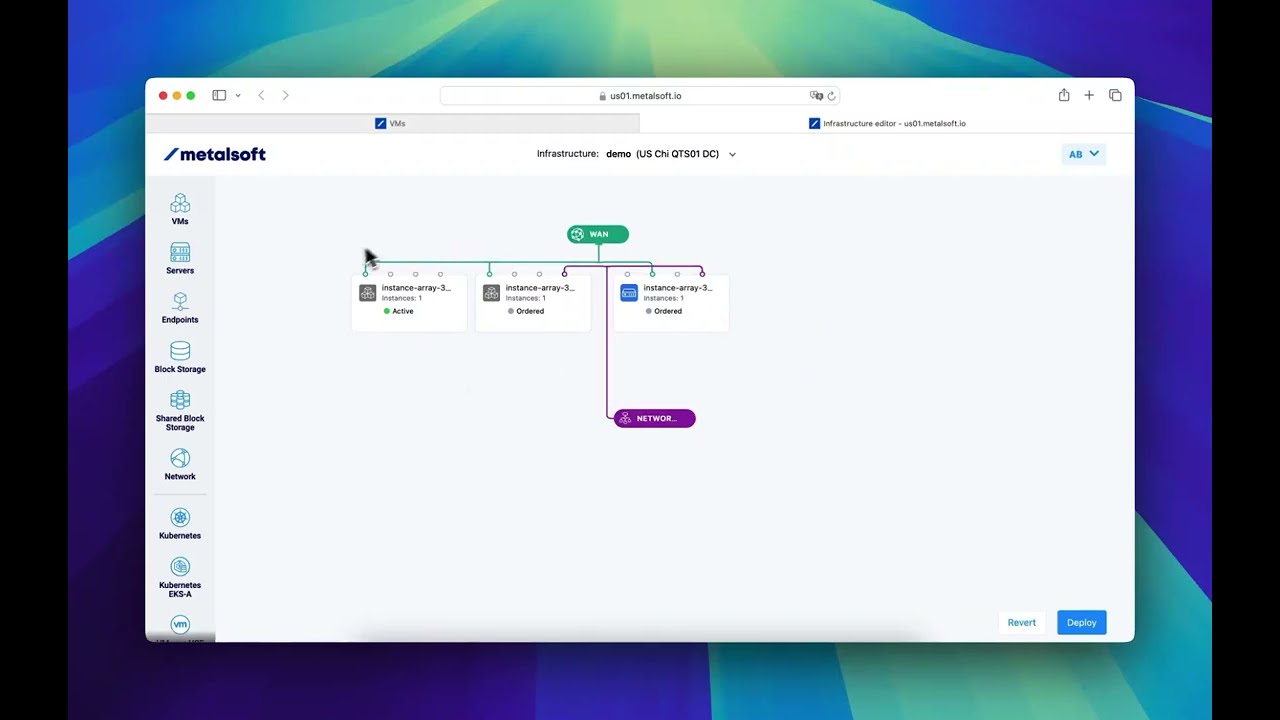1280x720 pixels.
Task: Open the VMs sidebar item
Action: tap(180, 209)
